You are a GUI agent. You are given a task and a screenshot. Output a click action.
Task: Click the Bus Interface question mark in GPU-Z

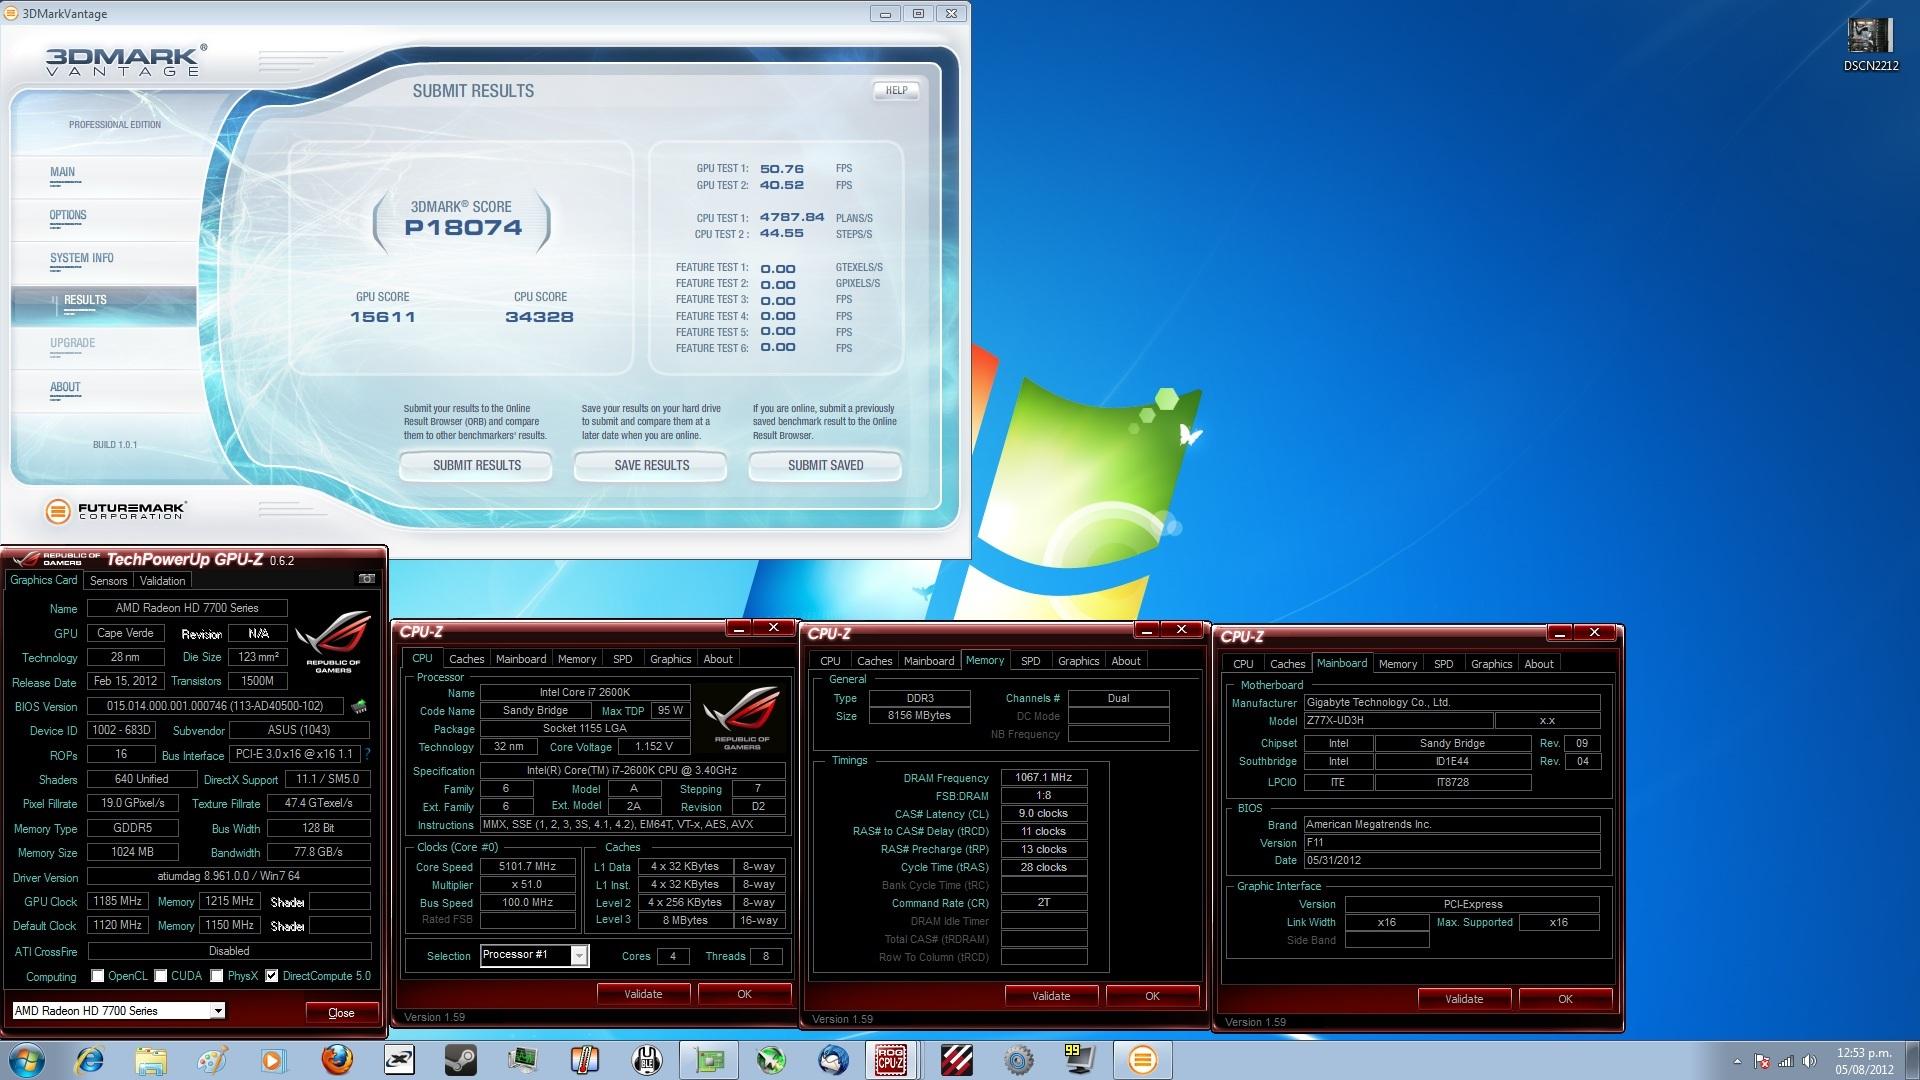367,754
